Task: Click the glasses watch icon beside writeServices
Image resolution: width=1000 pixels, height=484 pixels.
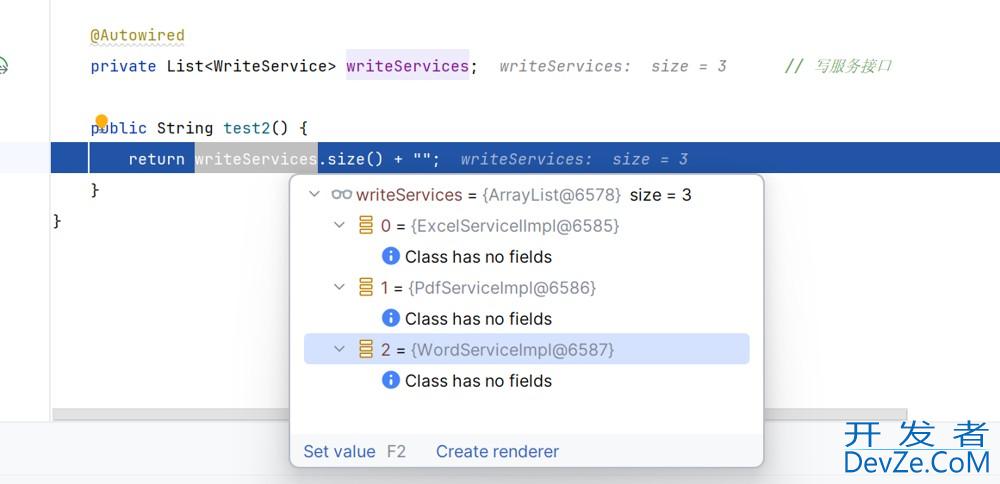Action: (341, 195)
